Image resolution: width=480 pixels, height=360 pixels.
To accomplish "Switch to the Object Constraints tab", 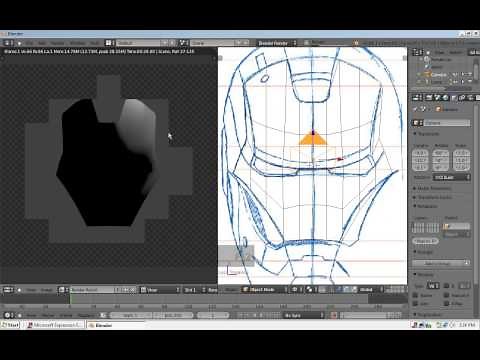I will click(x=462, y=98).
